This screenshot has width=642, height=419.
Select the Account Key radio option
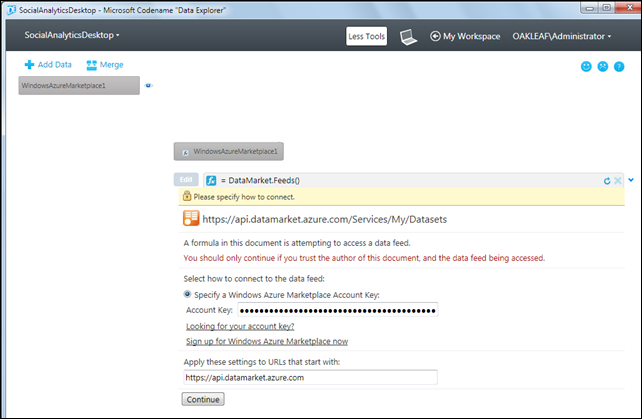click(188, 294)
